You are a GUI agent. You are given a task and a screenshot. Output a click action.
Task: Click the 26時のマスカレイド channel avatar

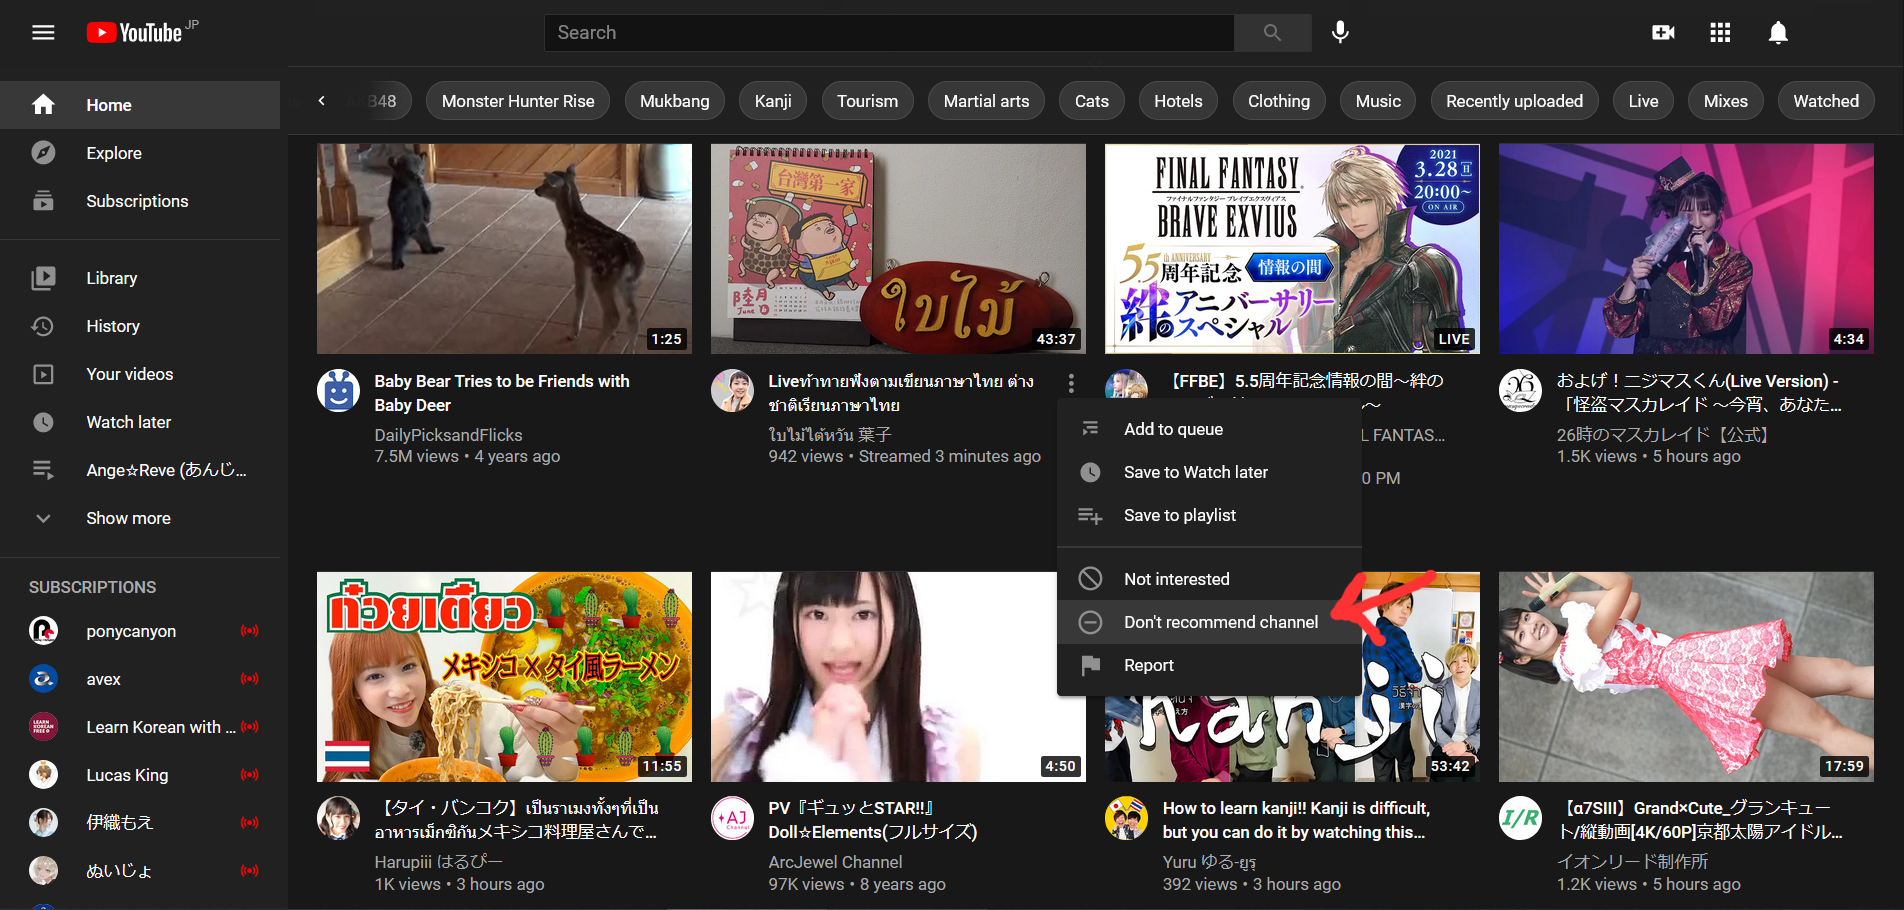pyautogui.click(x=1520, y=390)
